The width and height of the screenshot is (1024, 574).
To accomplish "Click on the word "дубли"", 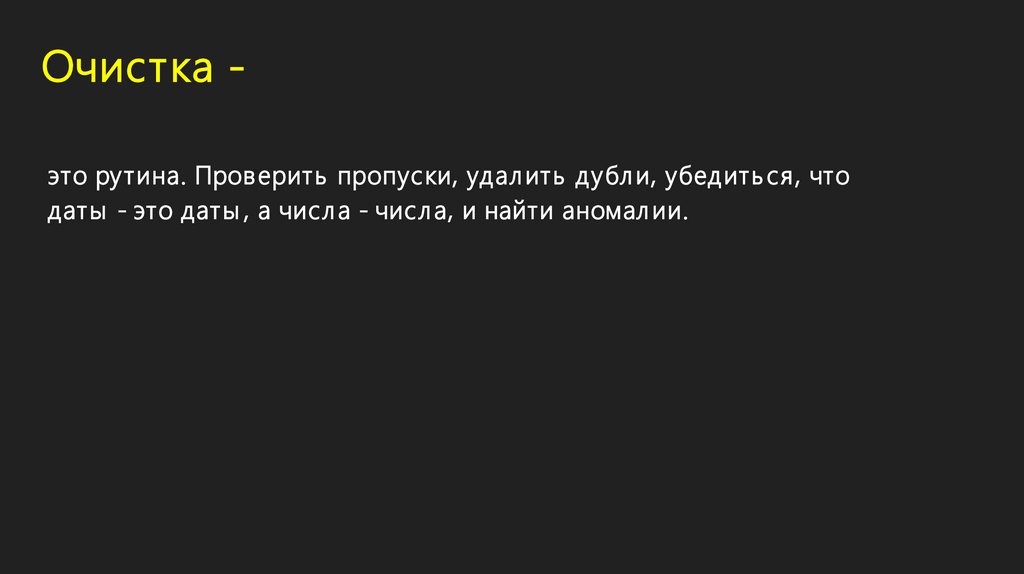I will click(614, 178).
